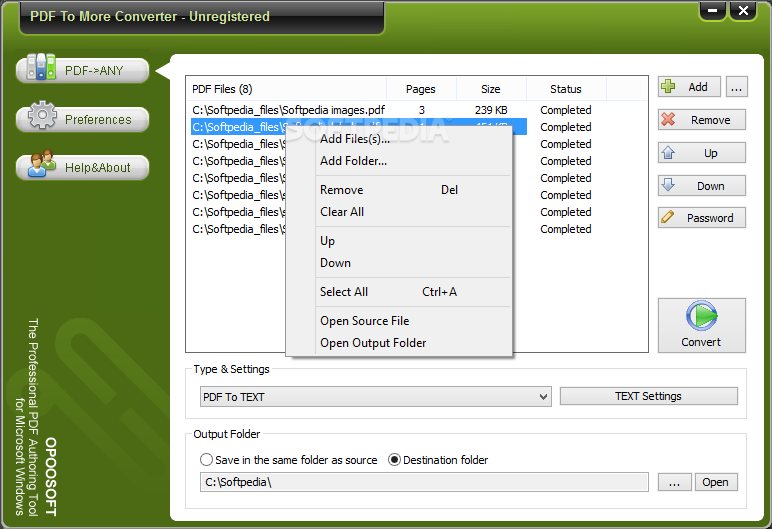This screenshot has height=529, width=772.
Task: Click the Help&About people icon
Action: point(42,163)
